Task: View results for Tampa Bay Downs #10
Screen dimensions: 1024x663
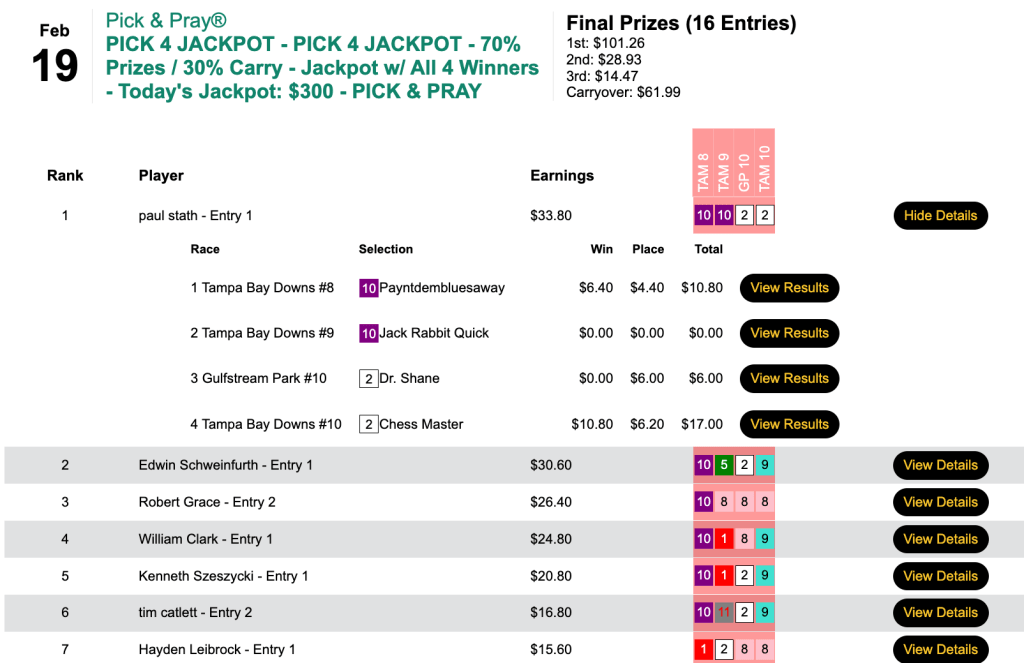Action: (789, 424)
